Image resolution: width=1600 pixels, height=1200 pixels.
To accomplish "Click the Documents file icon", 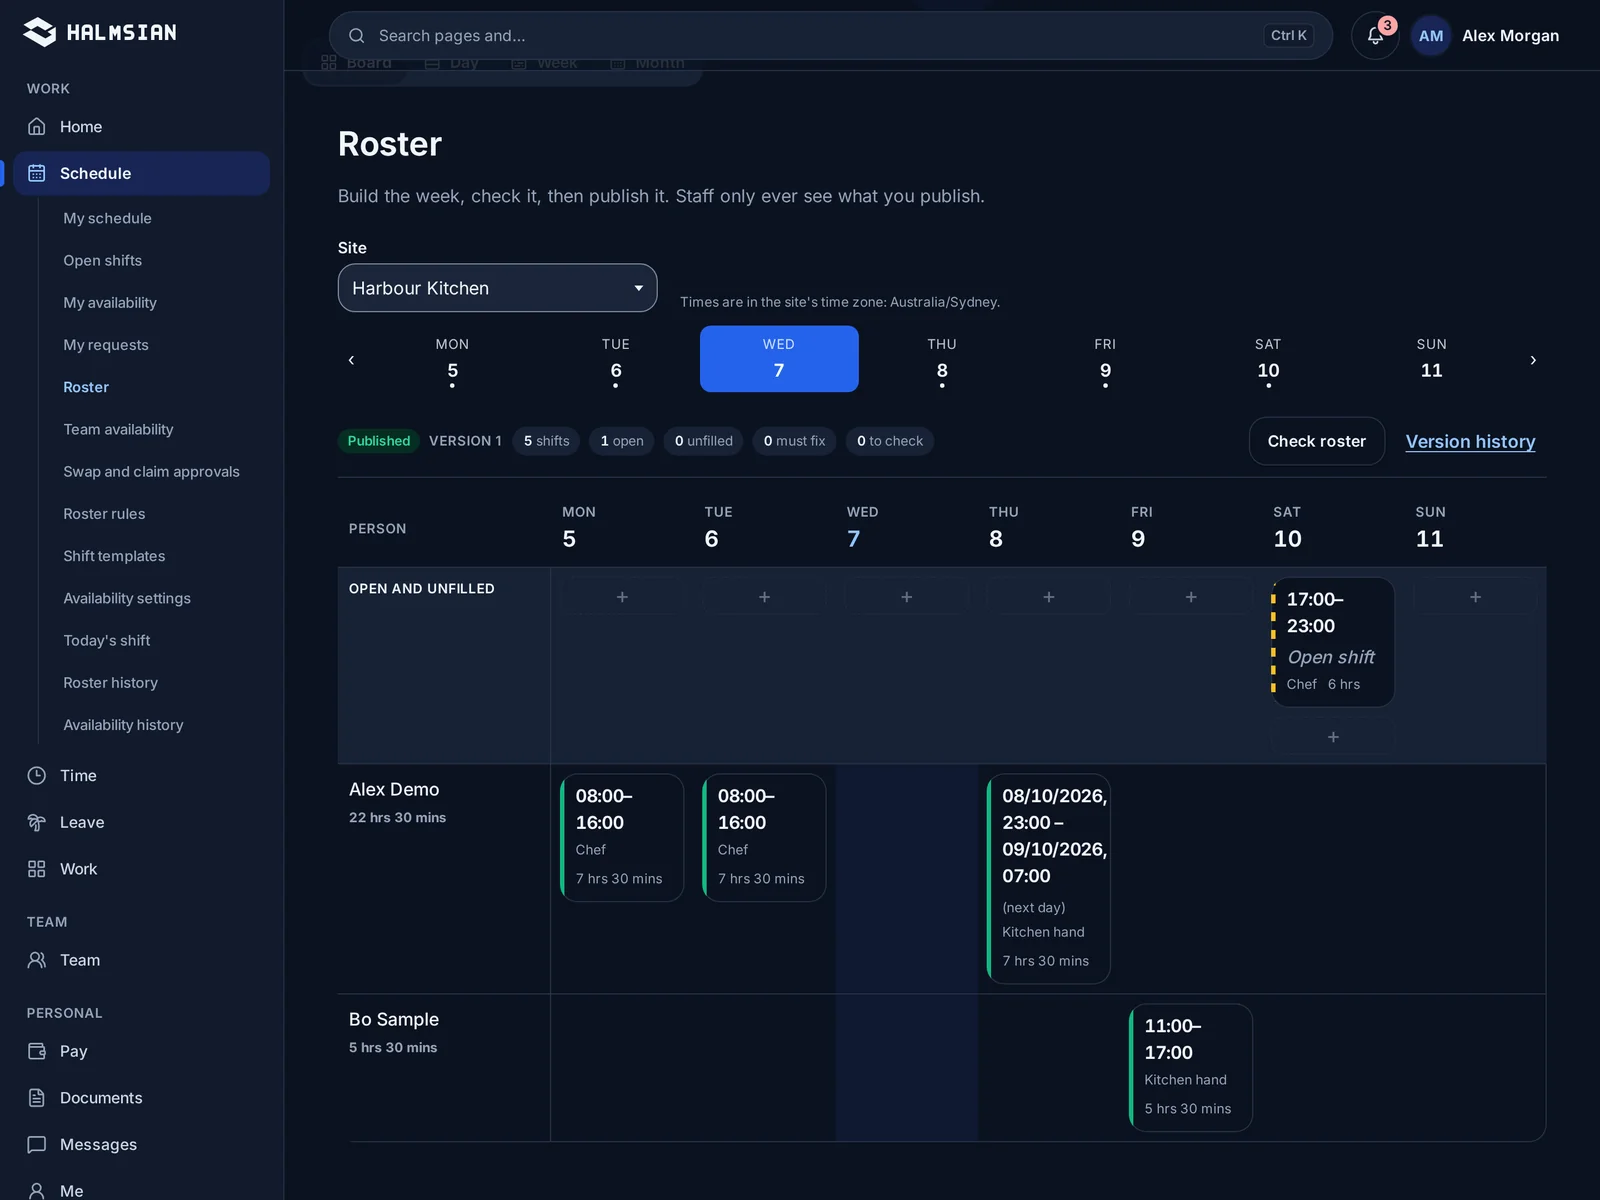I will click(37, 1098).
